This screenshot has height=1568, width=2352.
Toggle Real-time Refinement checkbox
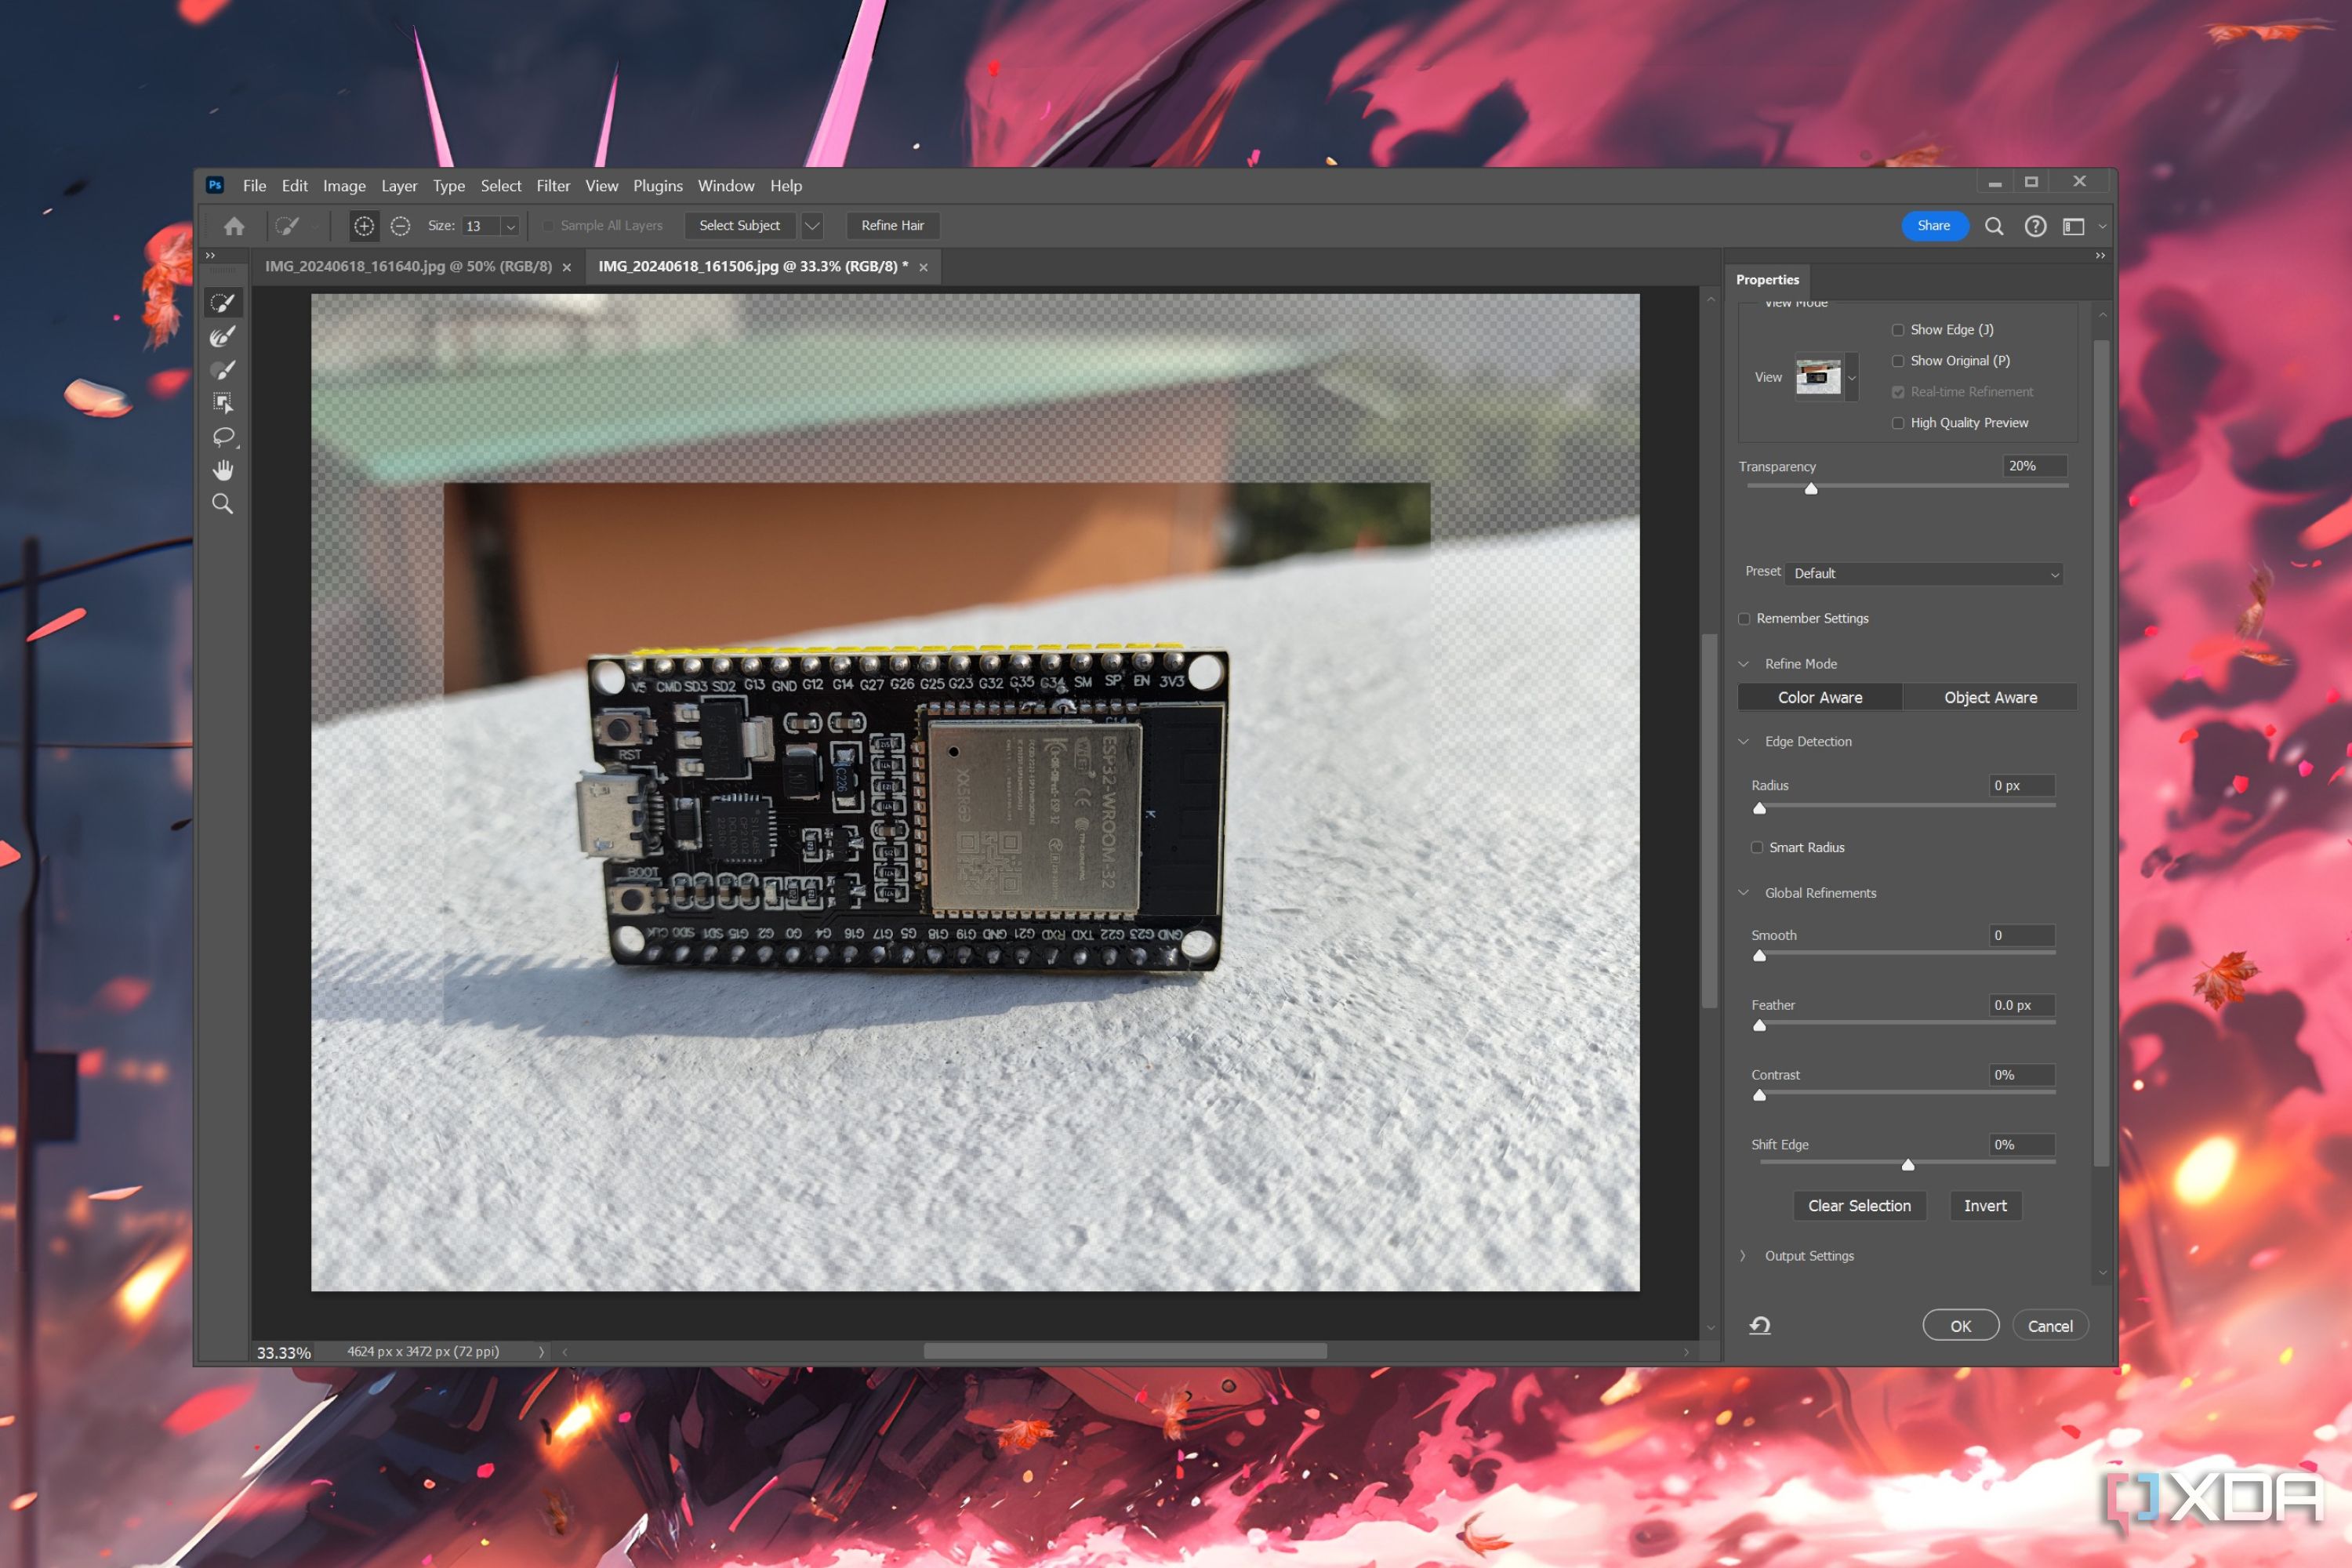1898,392
